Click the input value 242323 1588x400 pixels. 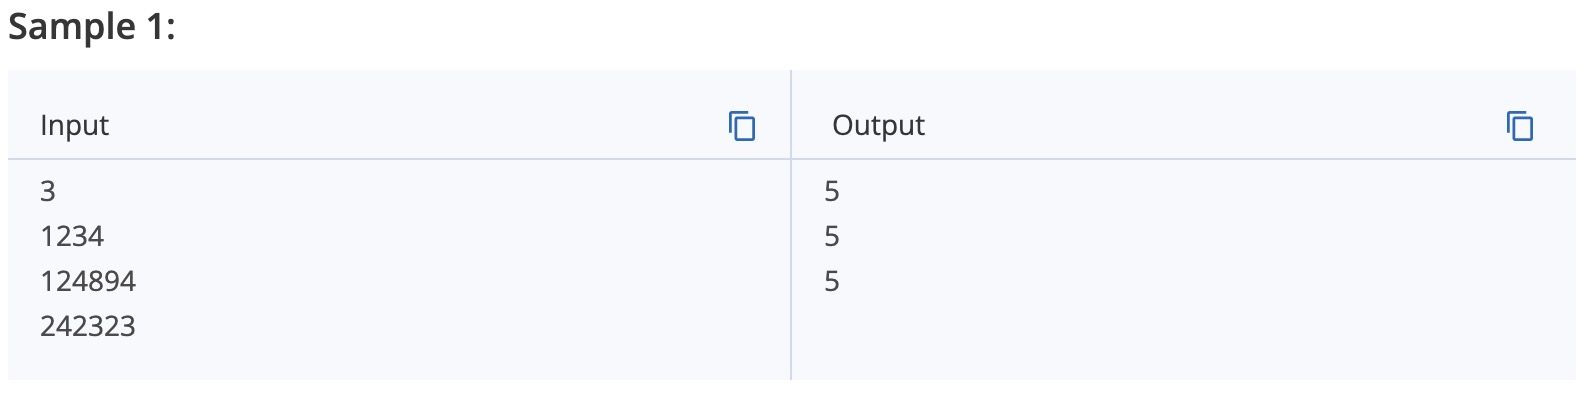tap(88, 326)
